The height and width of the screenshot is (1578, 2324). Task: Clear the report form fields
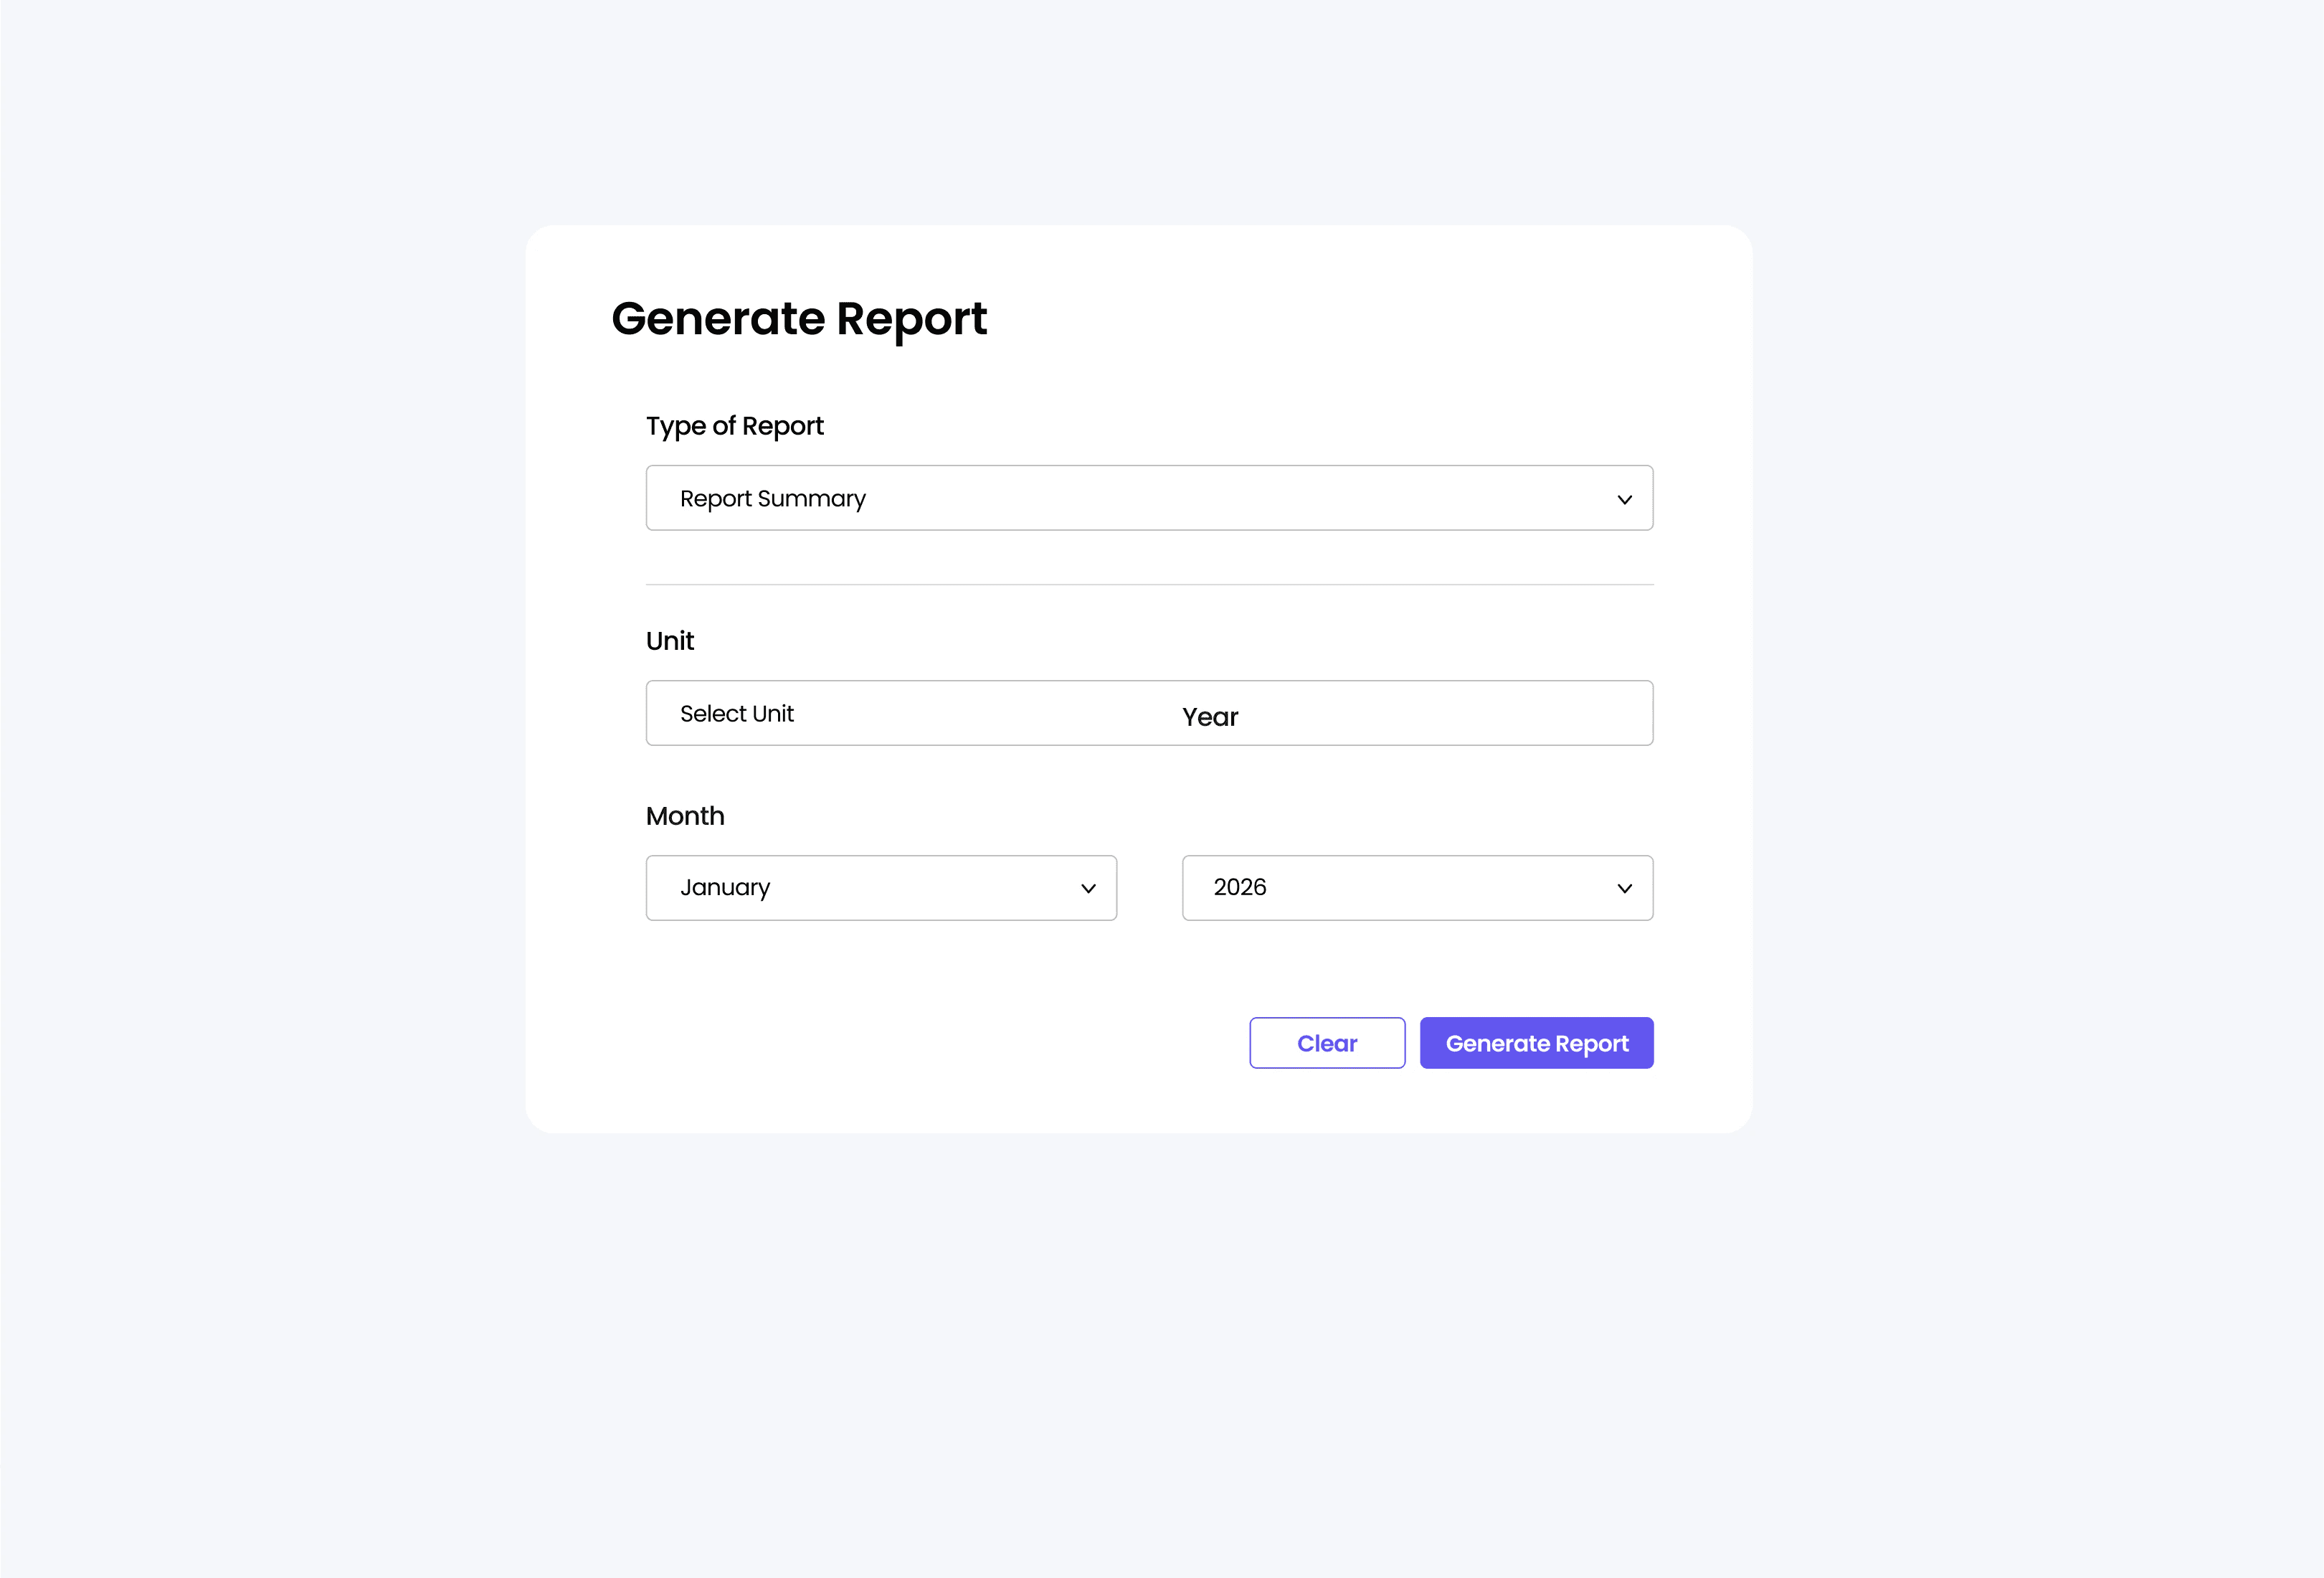coord(1327,1043)
